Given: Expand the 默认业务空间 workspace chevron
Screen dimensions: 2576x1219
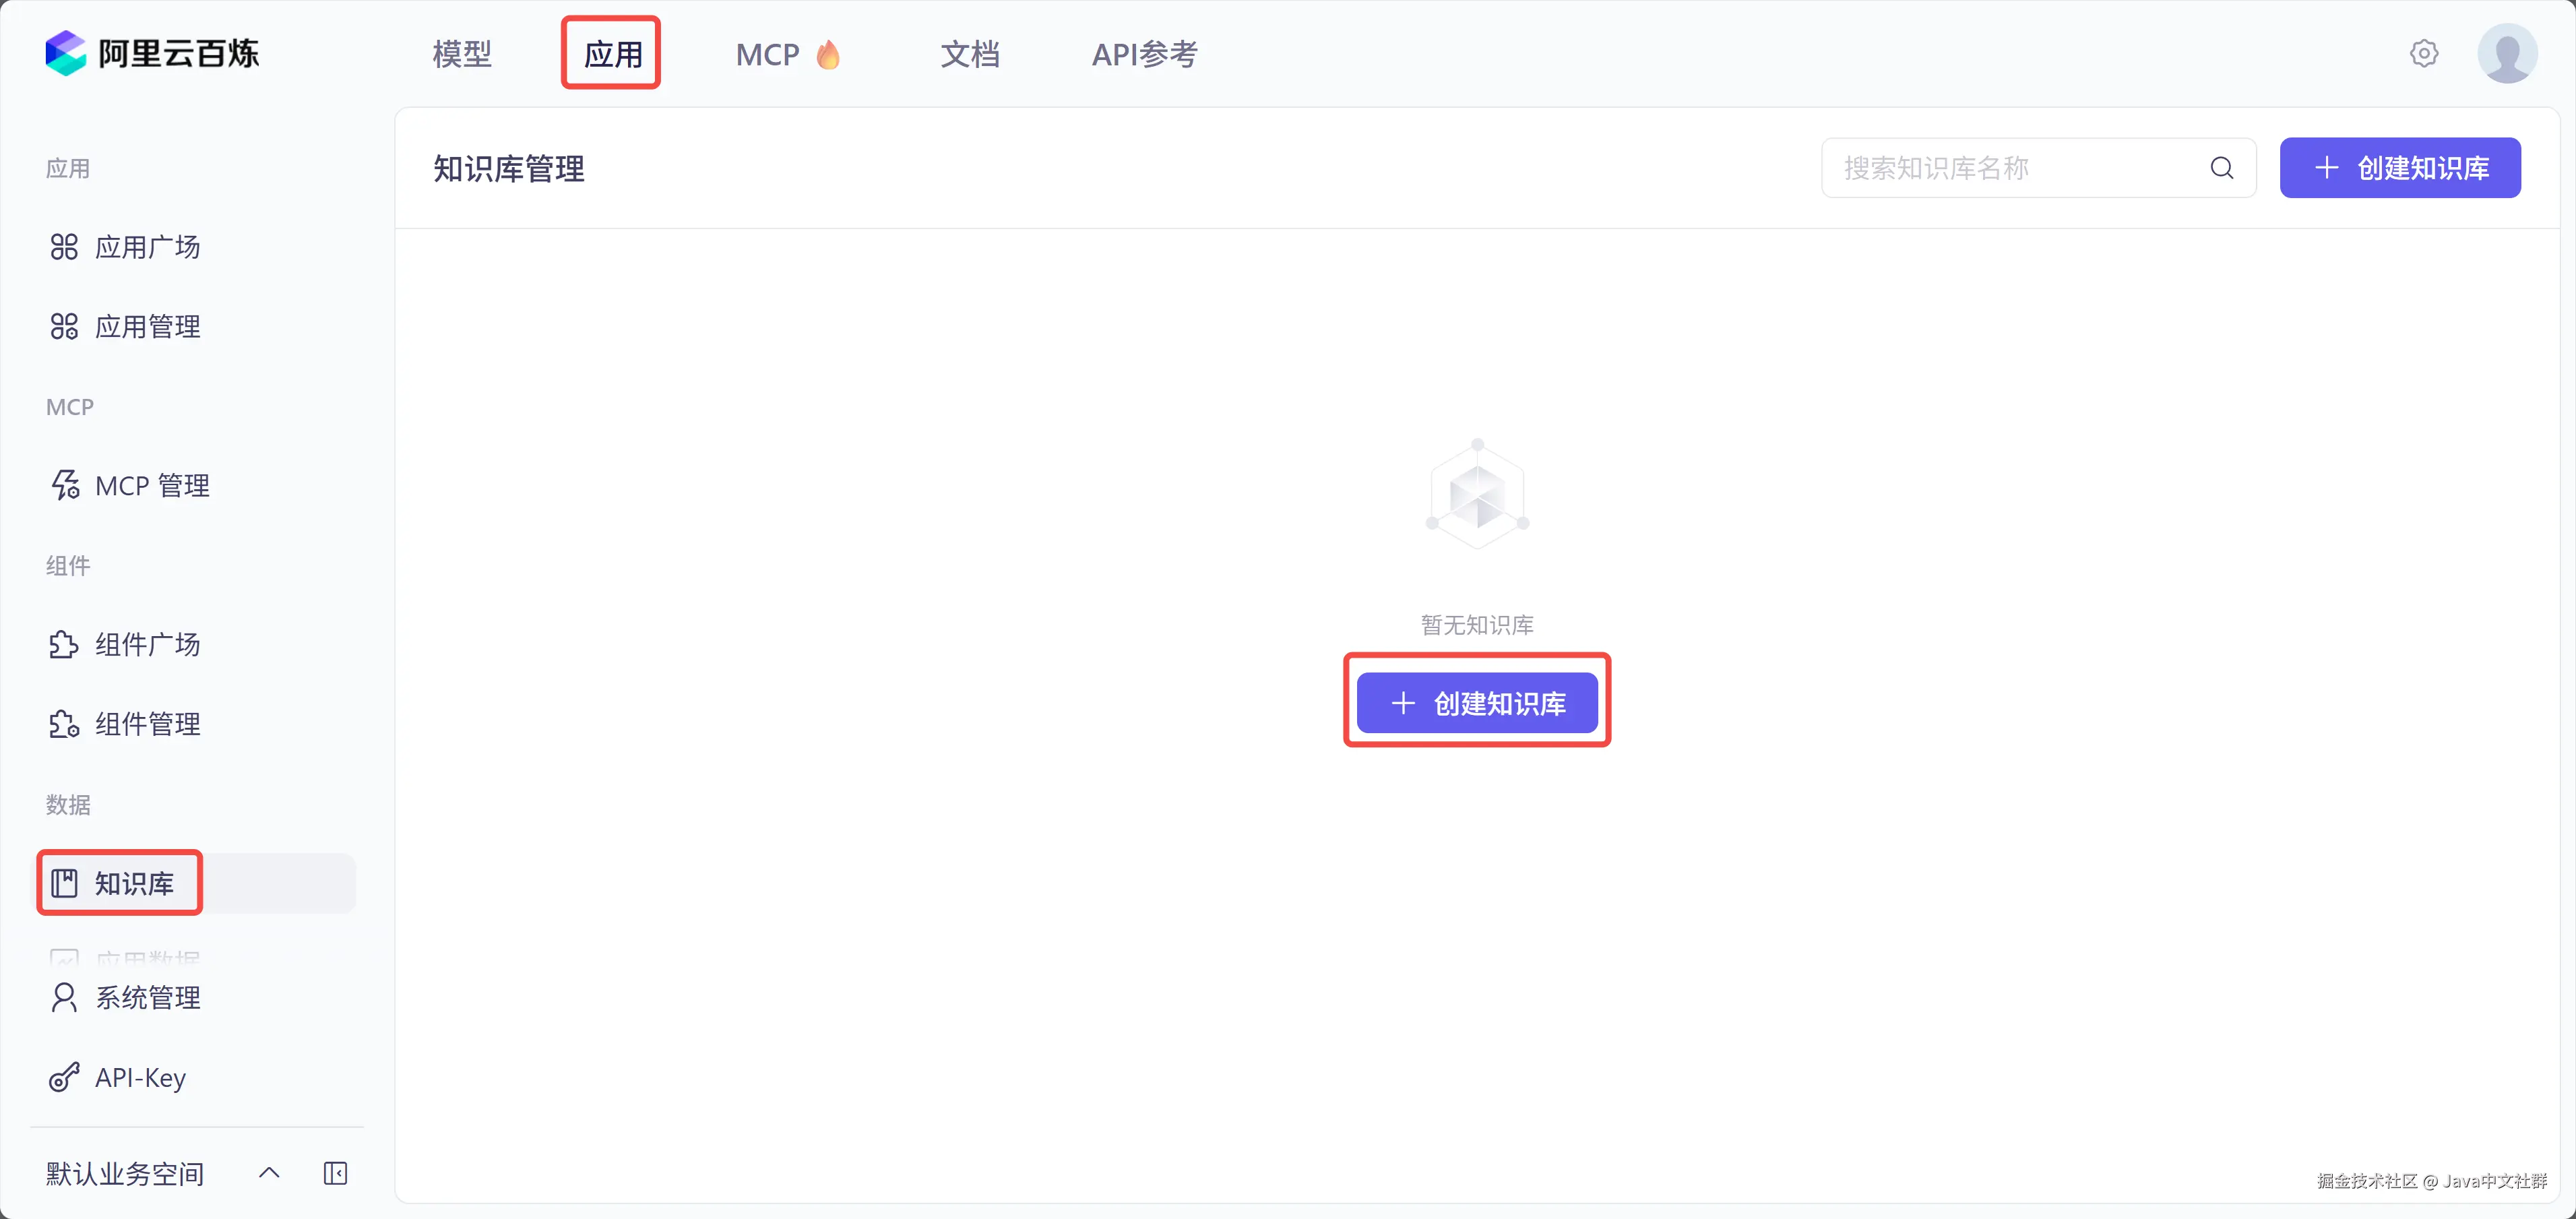Looking at the screenshot, I should [x=269, y=1173].
